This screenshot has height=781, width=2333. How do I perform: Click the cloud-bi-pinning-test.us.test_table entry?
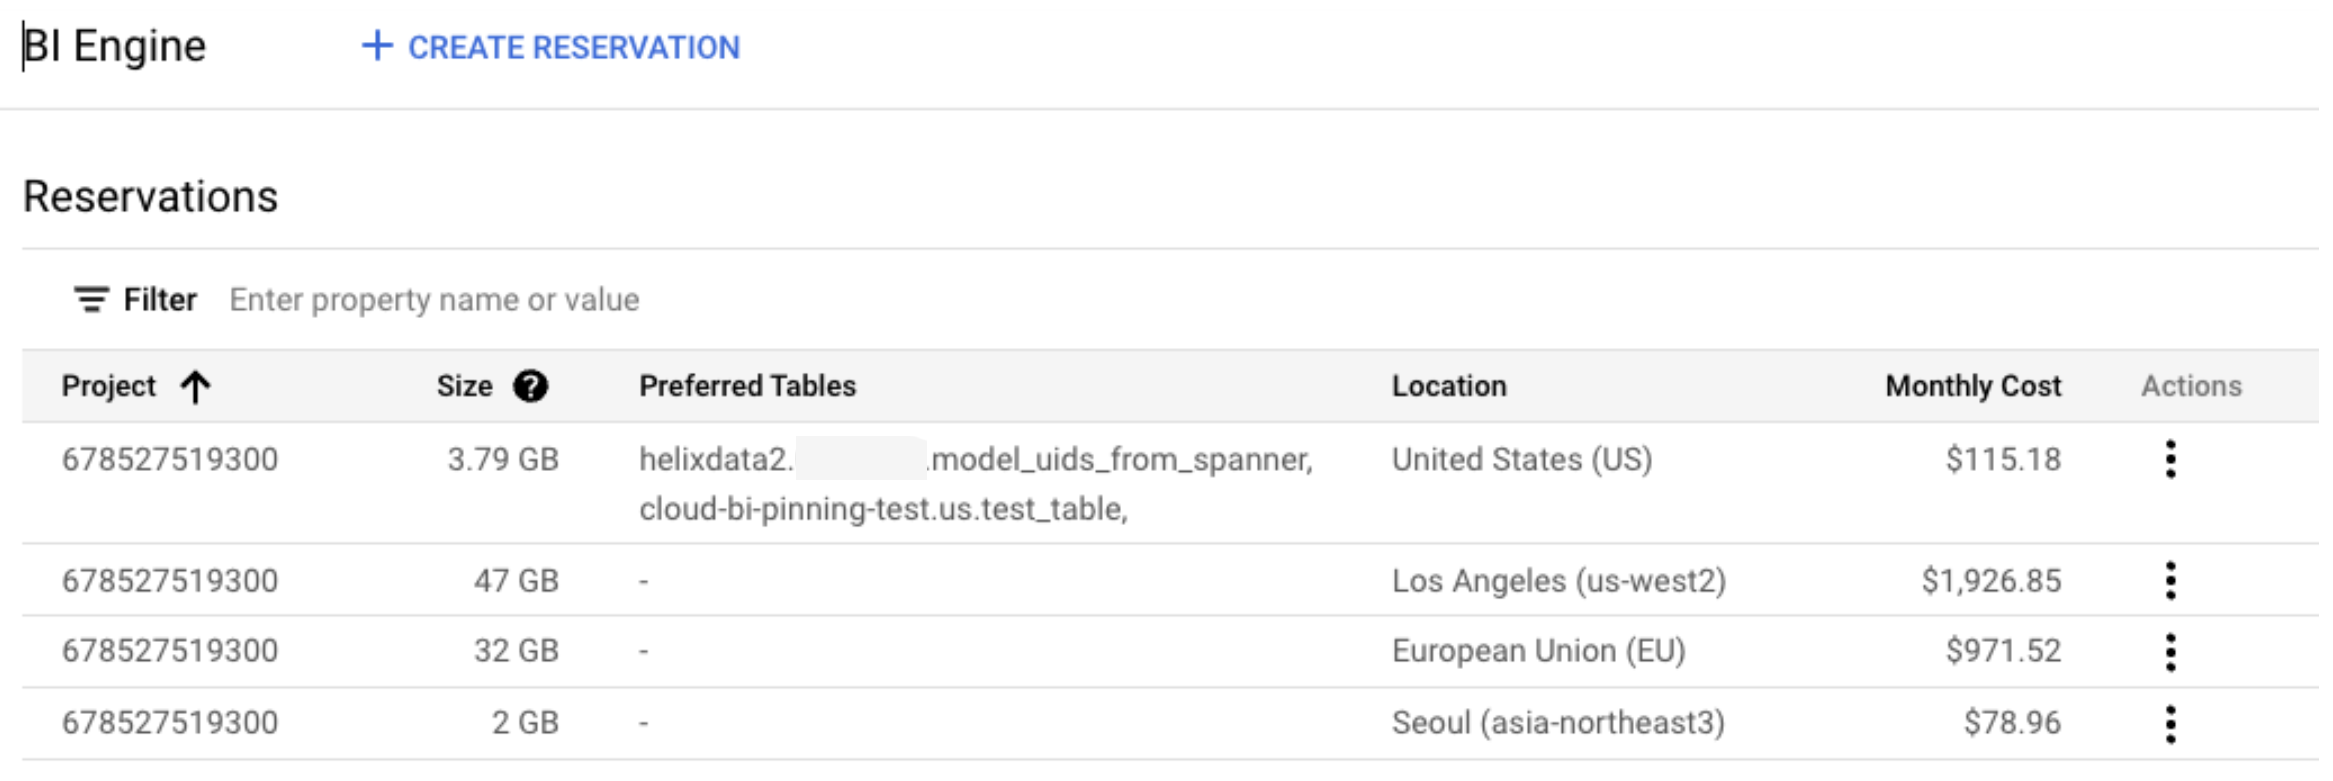tap(882, 509)
